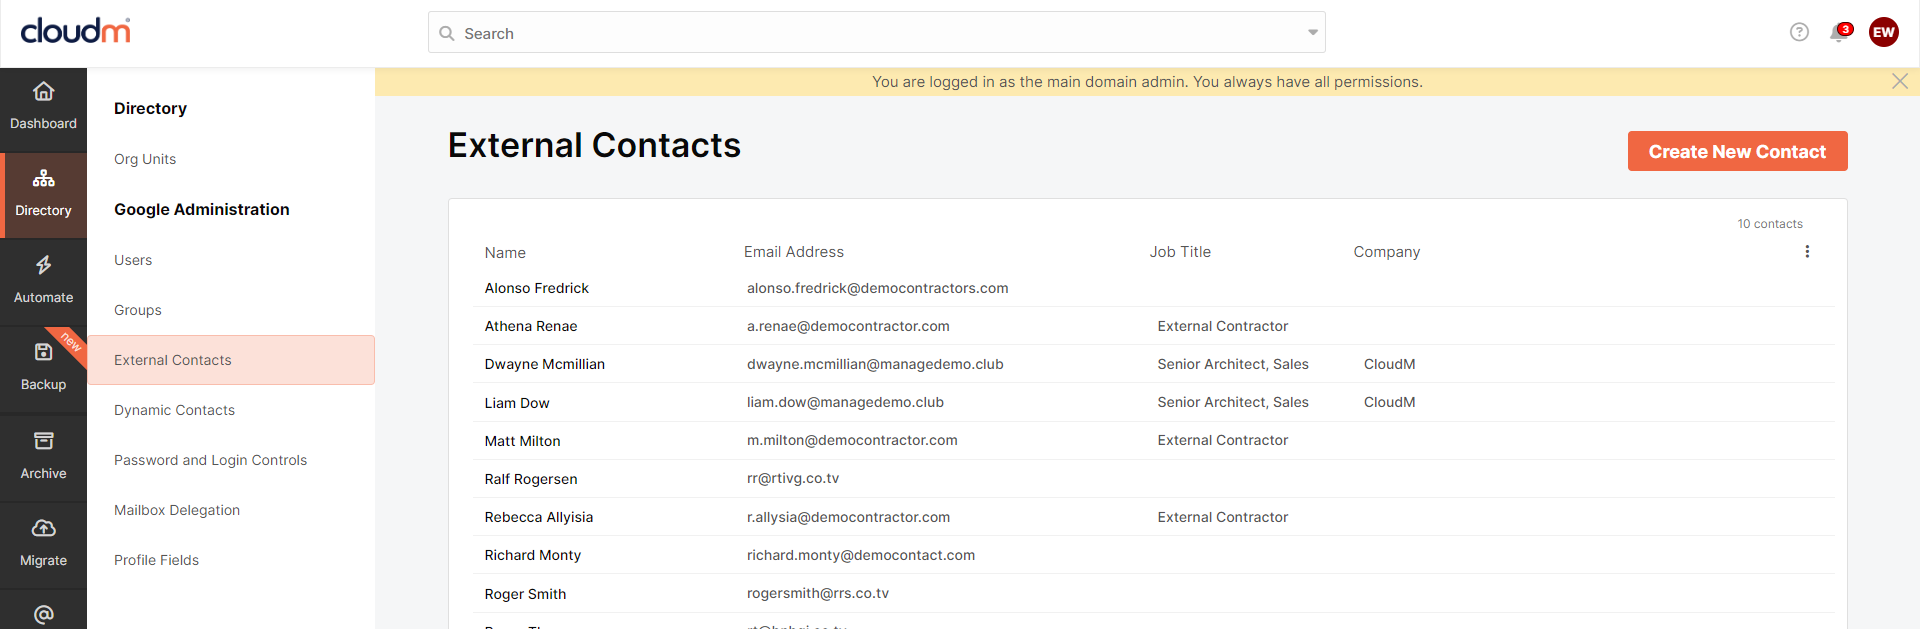
Task: Open the EW user avatar menu
Action: tap(1884, 32)
